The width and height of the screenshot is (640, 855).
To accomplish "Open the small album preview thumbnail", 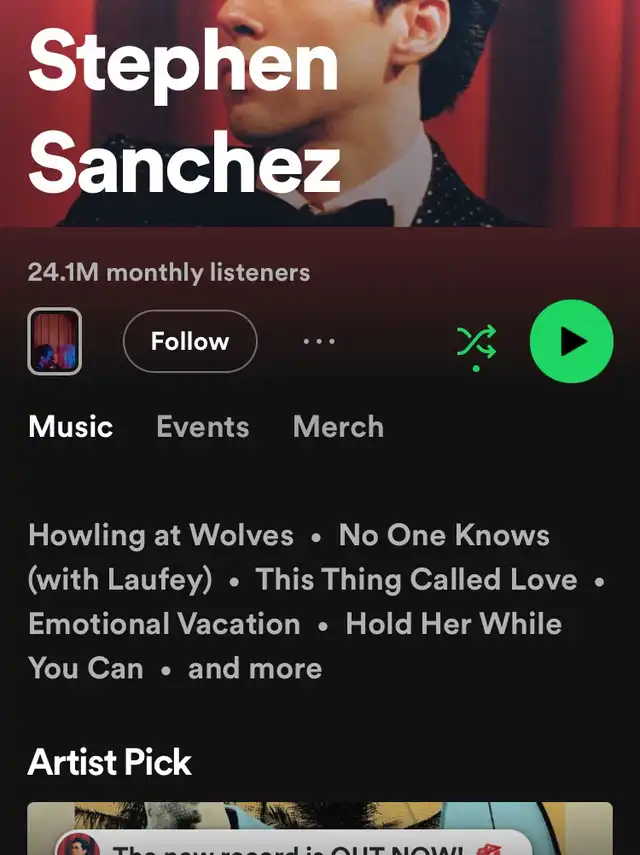I will (55, 341).
